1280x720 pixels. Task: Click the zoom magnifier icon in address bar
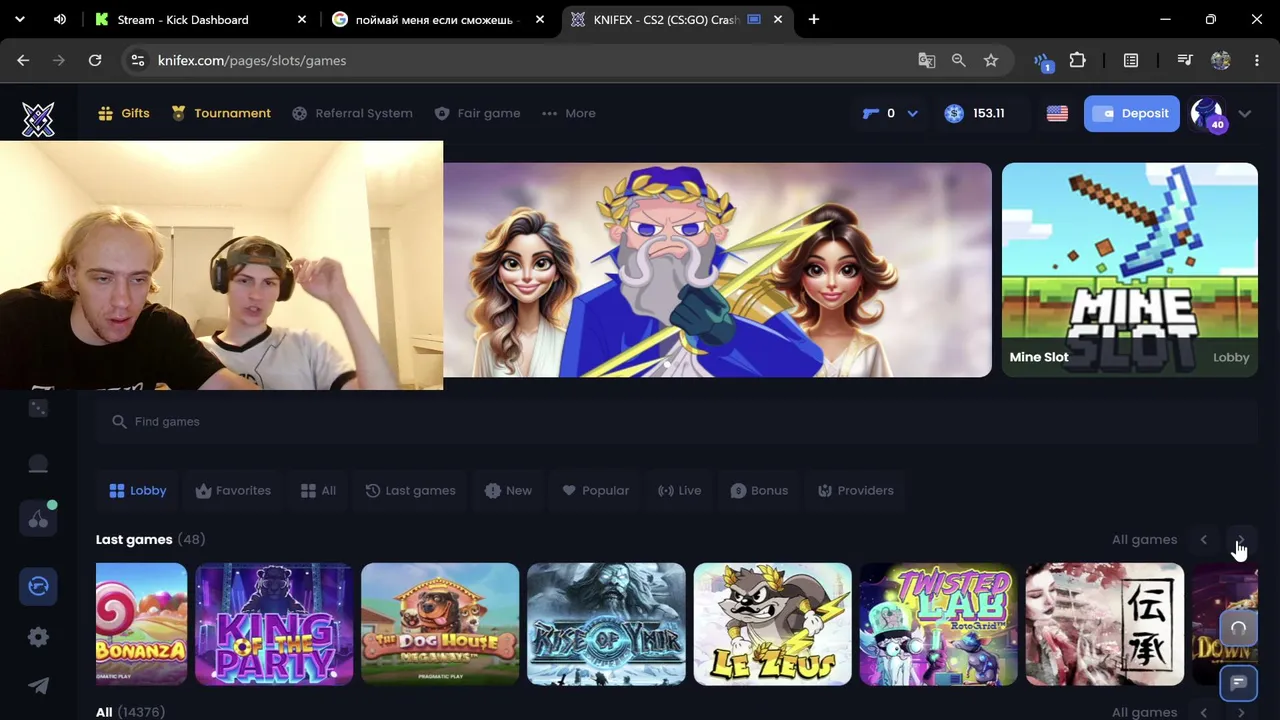tap(959, 60)
